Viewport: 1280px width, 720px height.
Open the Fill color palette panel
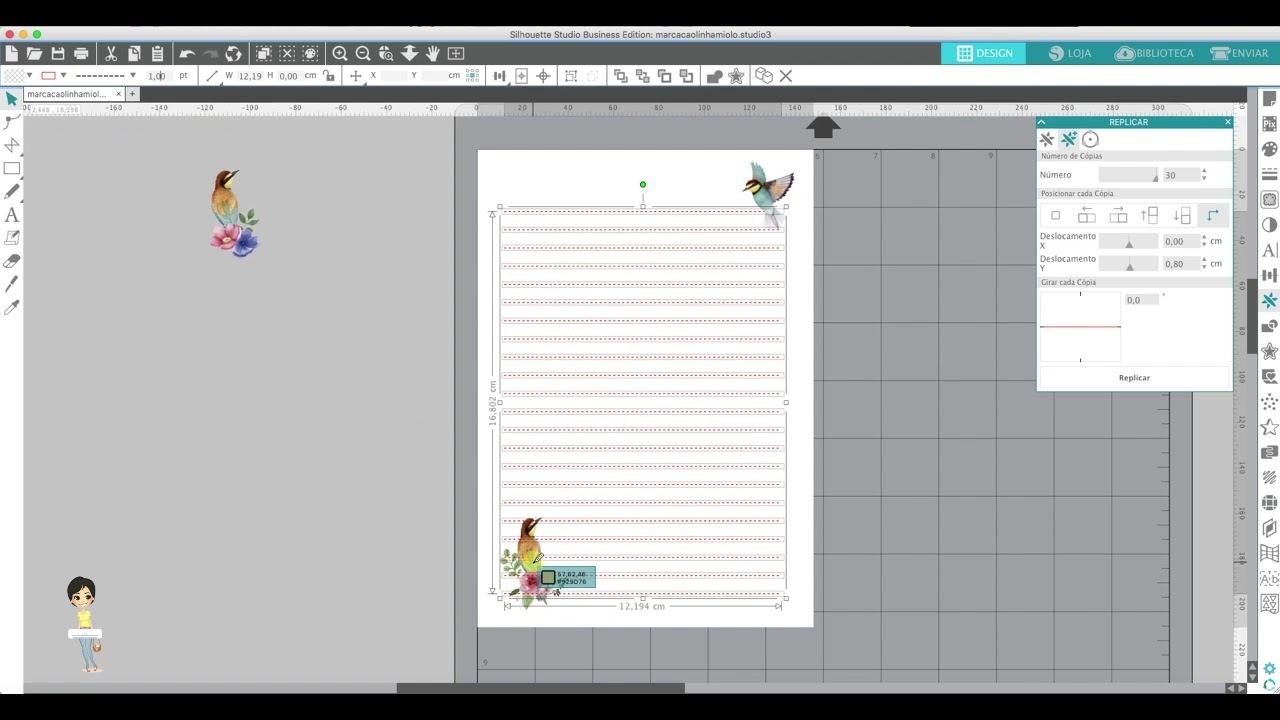point(1270,149)
